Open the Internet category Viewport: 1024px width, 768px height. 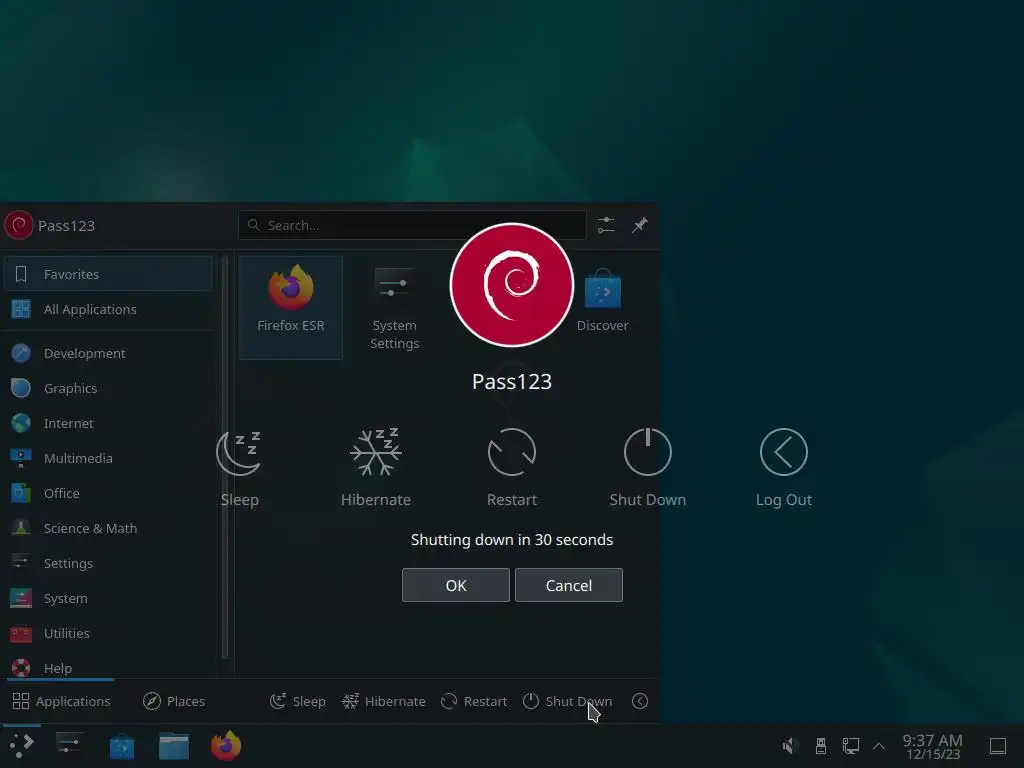pyautogui.click(x=108, y=423)
